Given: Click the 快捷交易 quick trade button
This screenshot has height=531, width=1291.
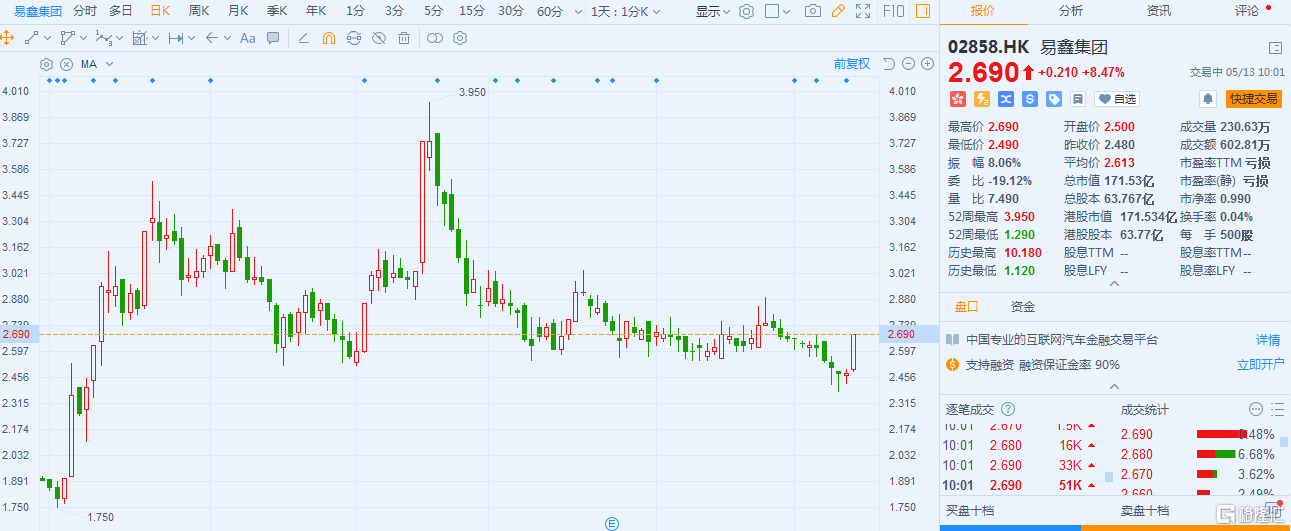Looking at the screenshot, I should [1254, 99].
